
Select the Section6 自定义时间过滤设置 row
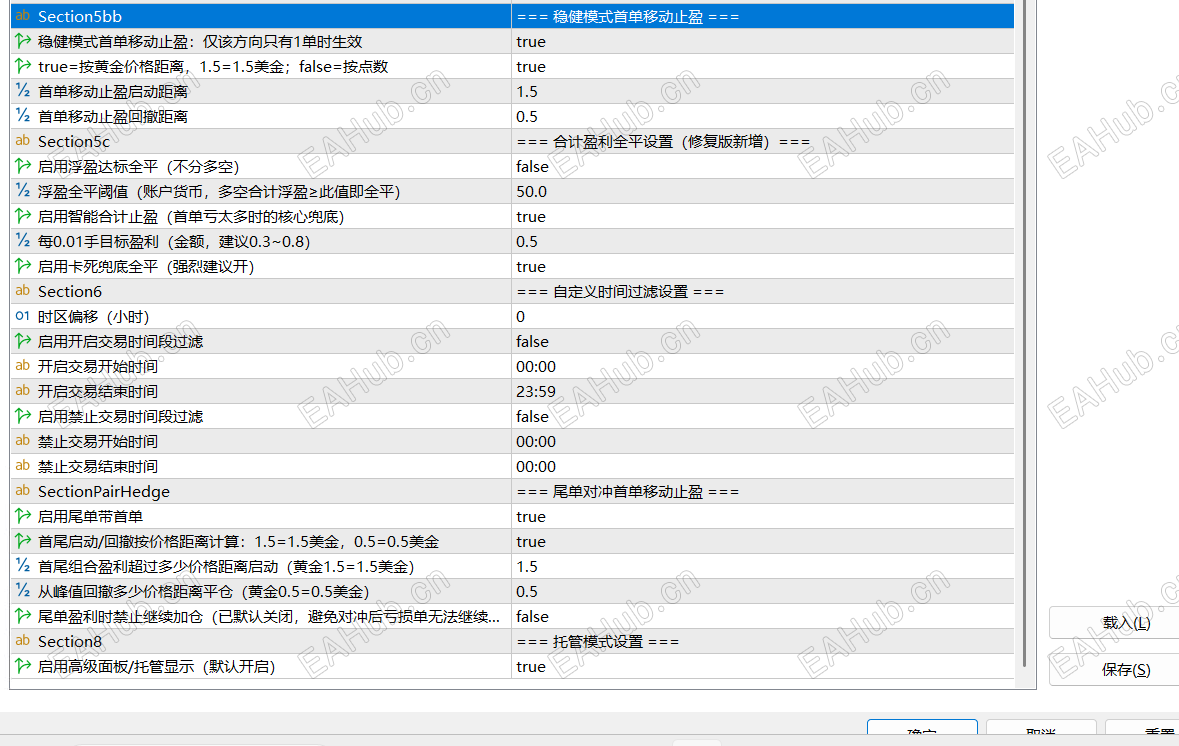pyautogui.click(x=512, y=291)
